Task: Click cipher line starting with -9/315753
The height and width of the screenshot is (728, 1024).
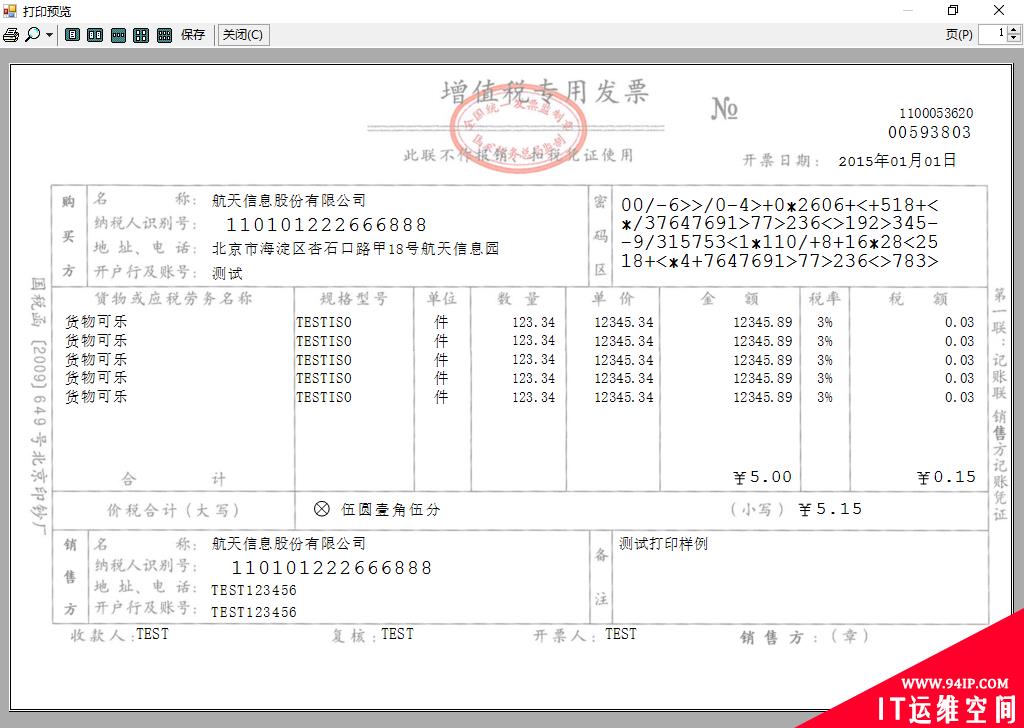Action: (x=779, y=242)
